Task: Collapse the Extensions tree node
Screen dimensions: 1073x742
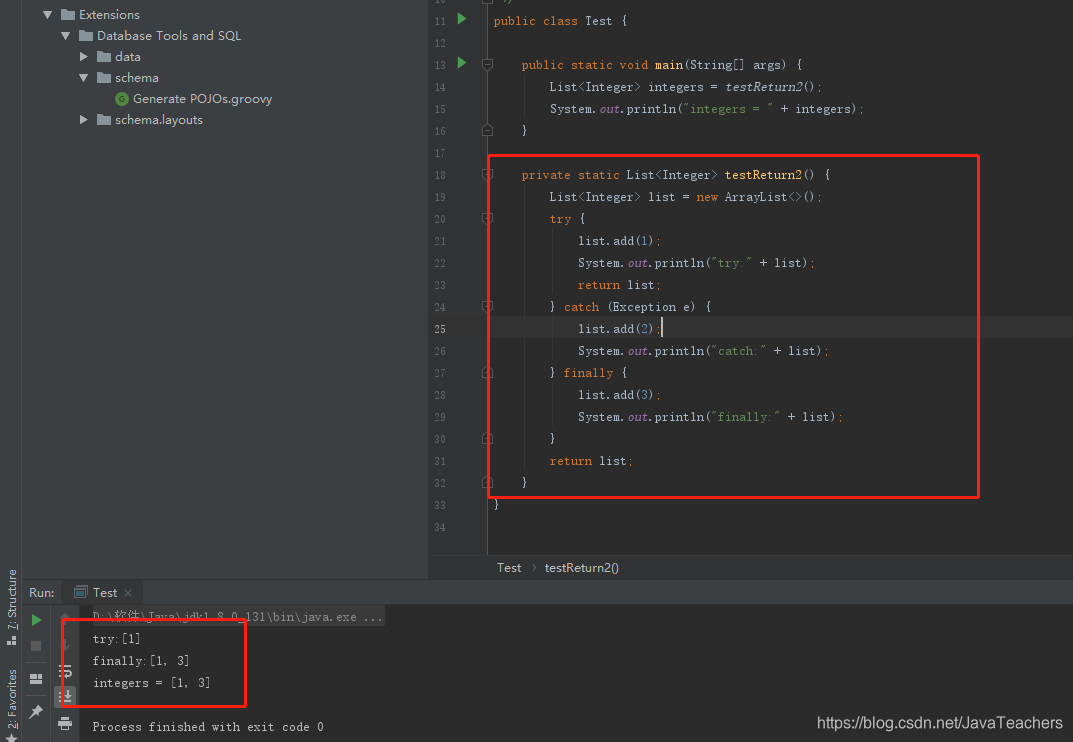Action: point(47,14)
